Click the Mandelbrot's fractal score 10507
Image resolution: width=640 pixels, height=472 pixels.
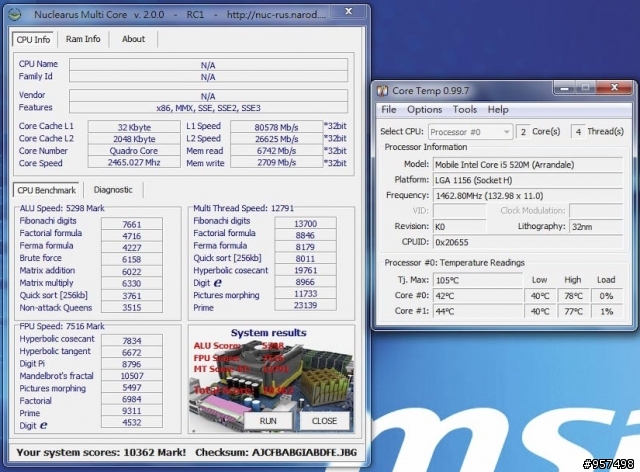tap(132, 376)
